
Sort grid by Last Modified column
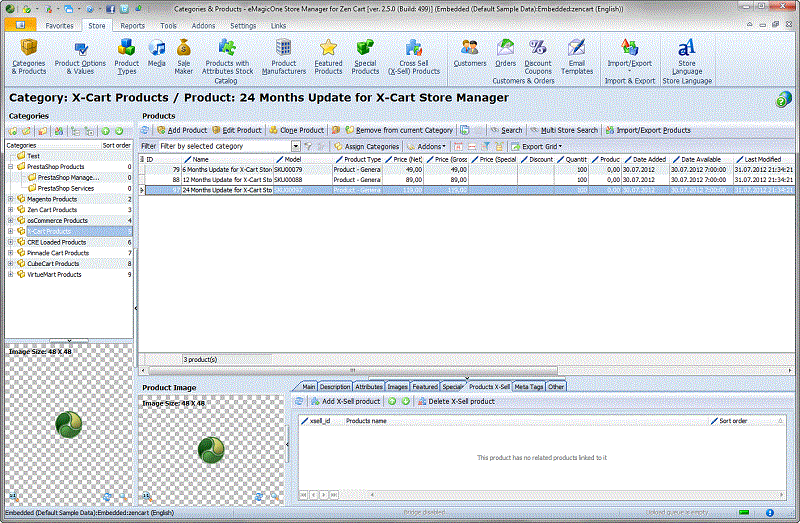(763, 159)
